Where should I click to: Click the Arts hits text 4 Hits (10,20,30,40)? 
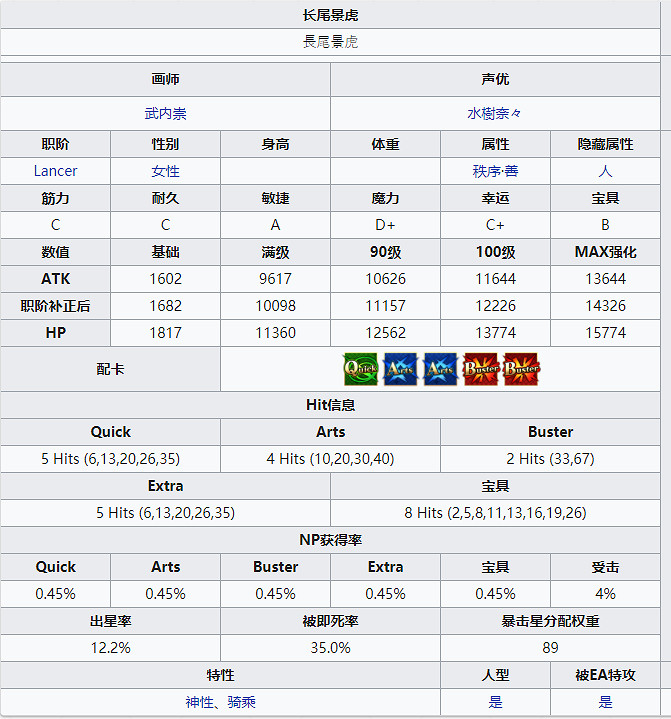pos(330,459)
